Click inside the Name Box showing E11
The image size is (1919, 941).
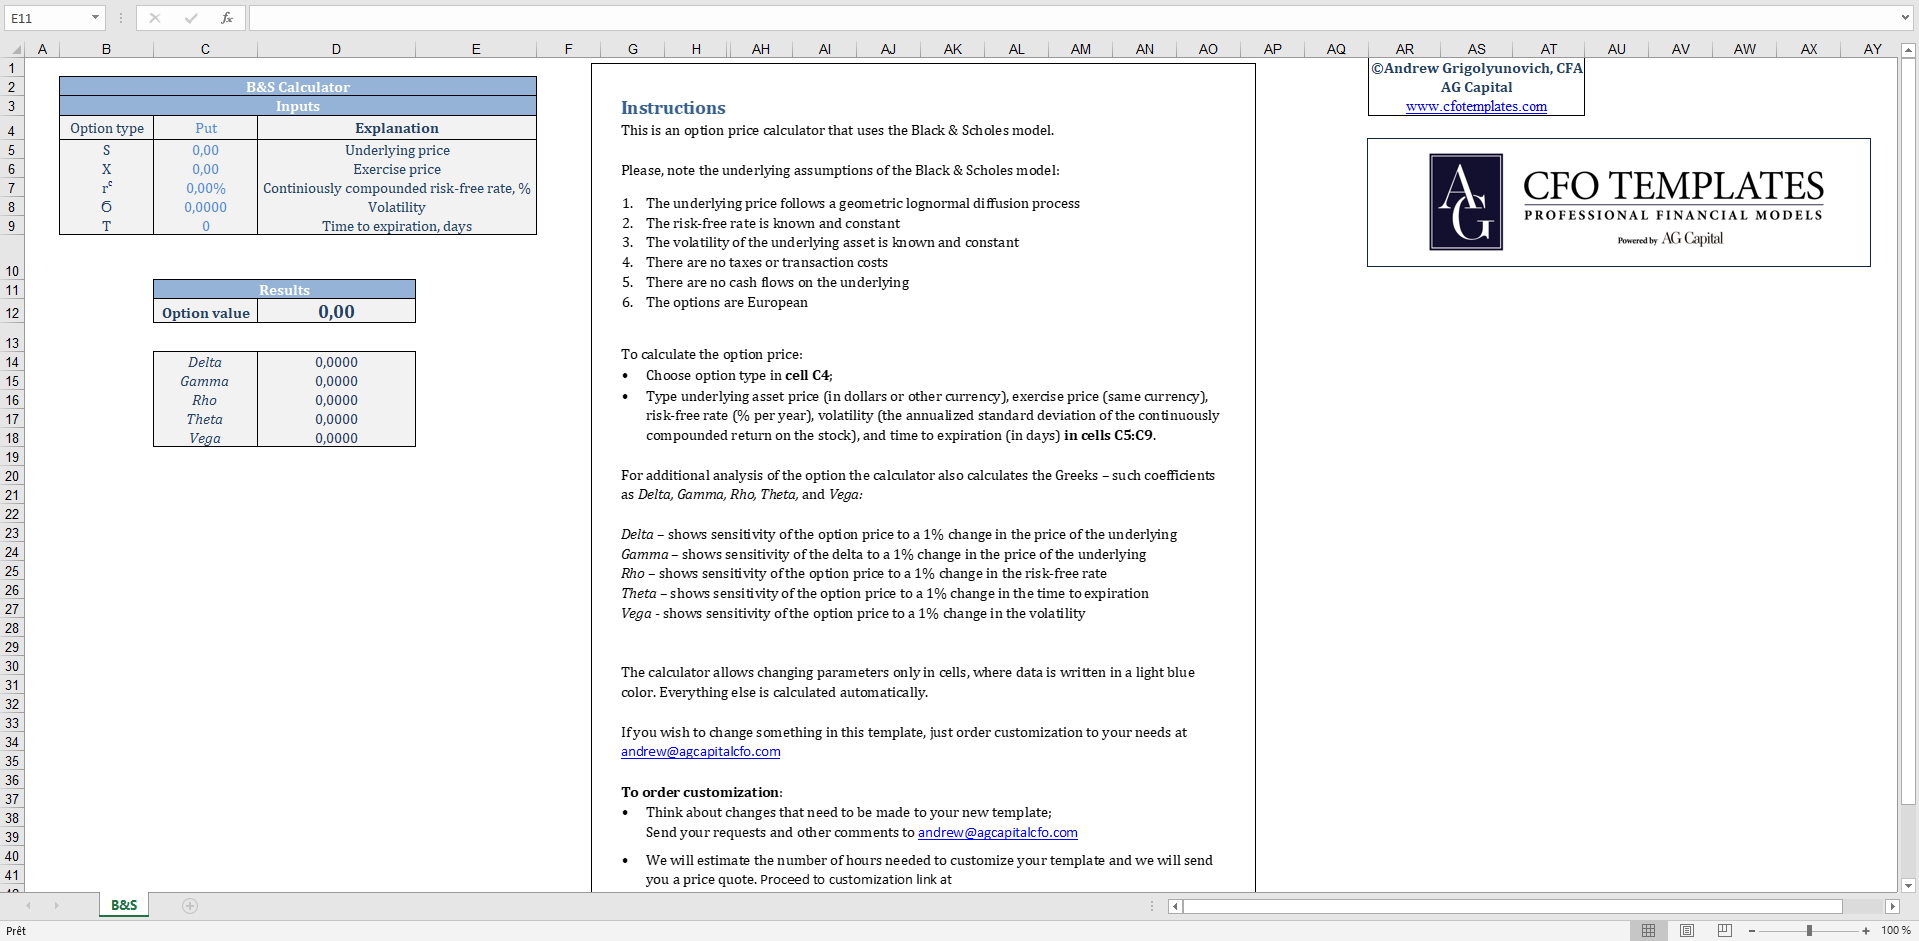[46, 18]
